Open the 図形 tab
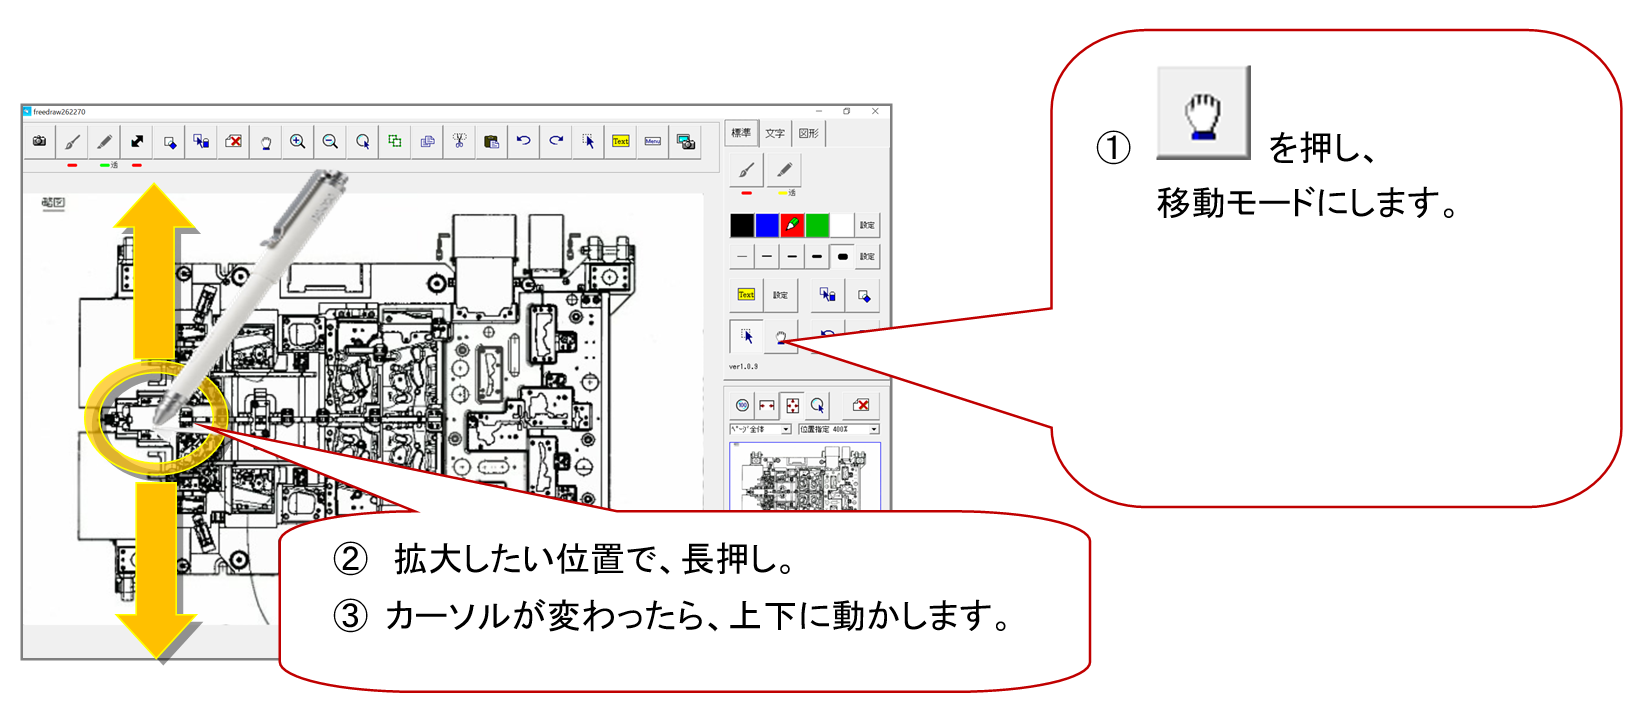Screen dimensions: 1644x702 808,133
